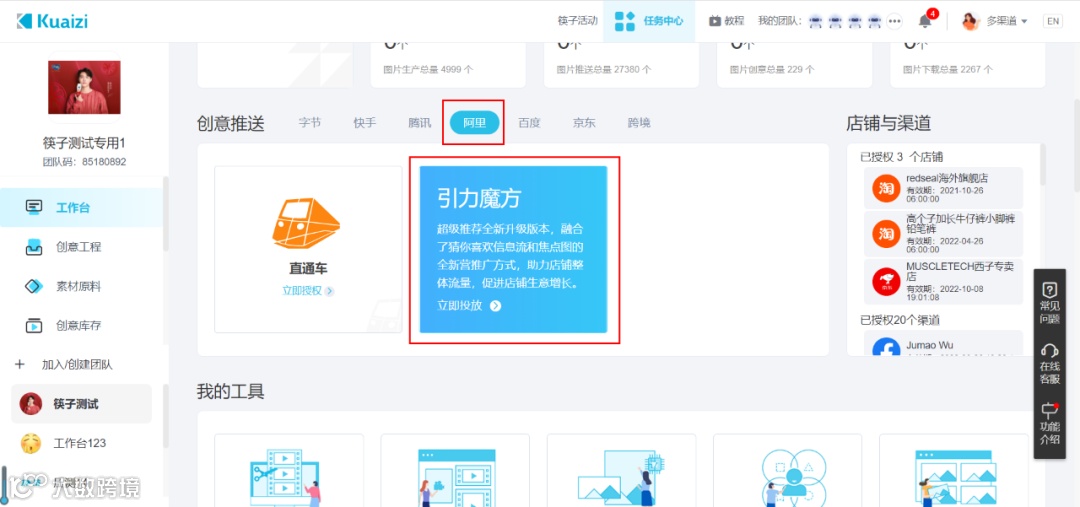Image resolution: width=1080 pixels, height=507 pixels.
Task: Click 立即授权 link under 直通车
Action: [x=308, y=291]
